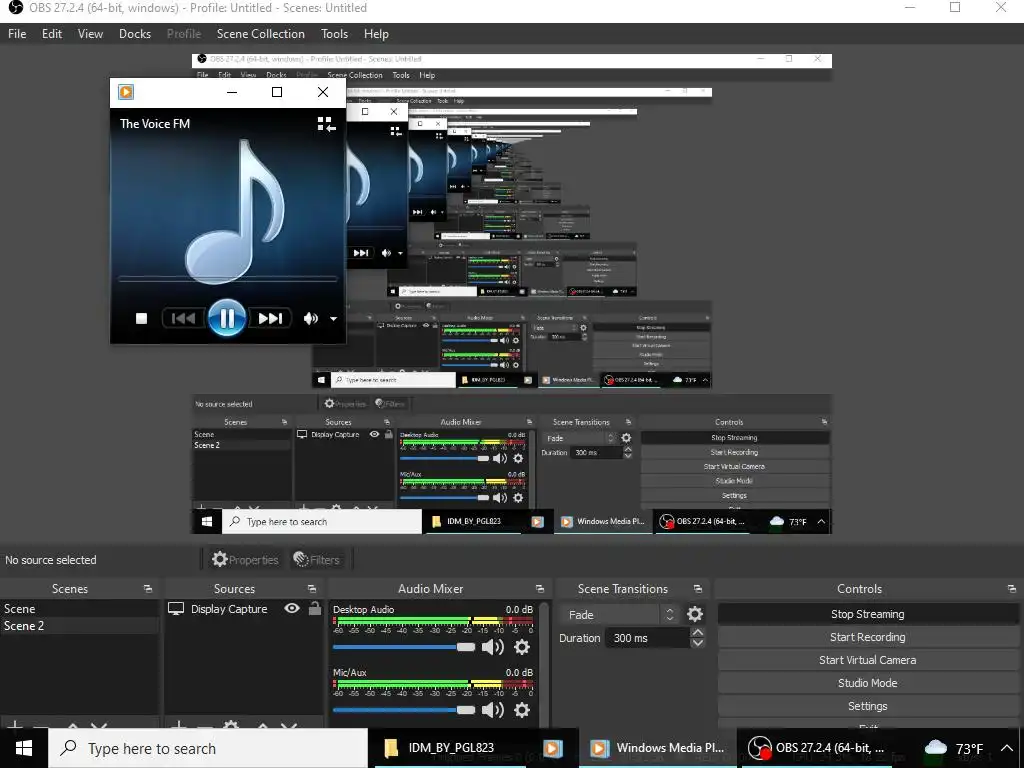Screen dimensions: 1024x768
Task: Click the Duration 300 ms field
Action: 647,638
